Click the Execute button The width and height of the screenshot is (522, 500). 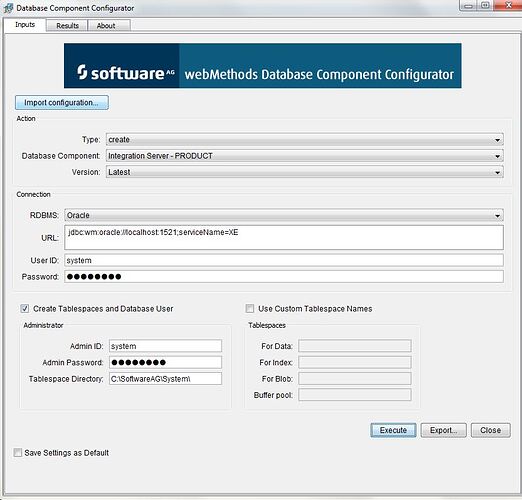393,430
